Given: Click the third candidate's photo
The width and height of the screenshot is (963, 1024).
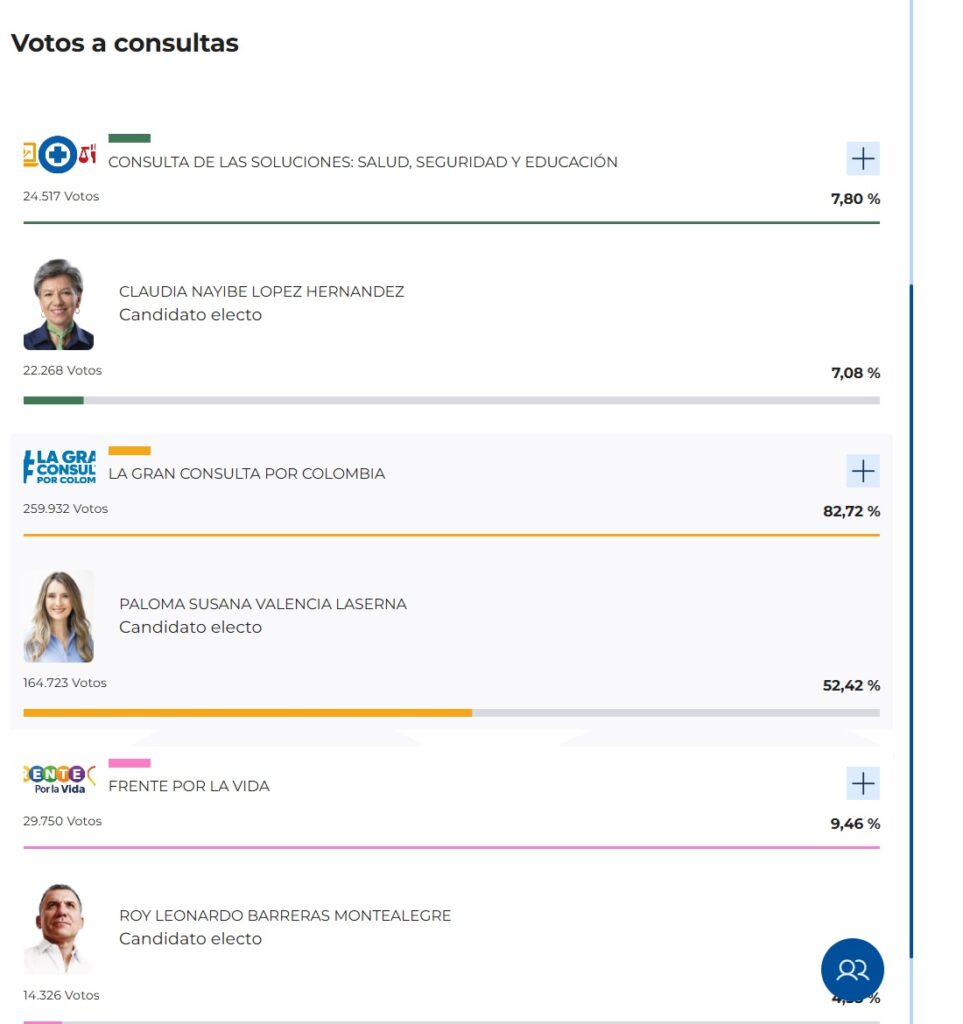Looking at the screenshot, I should (58, 929).
